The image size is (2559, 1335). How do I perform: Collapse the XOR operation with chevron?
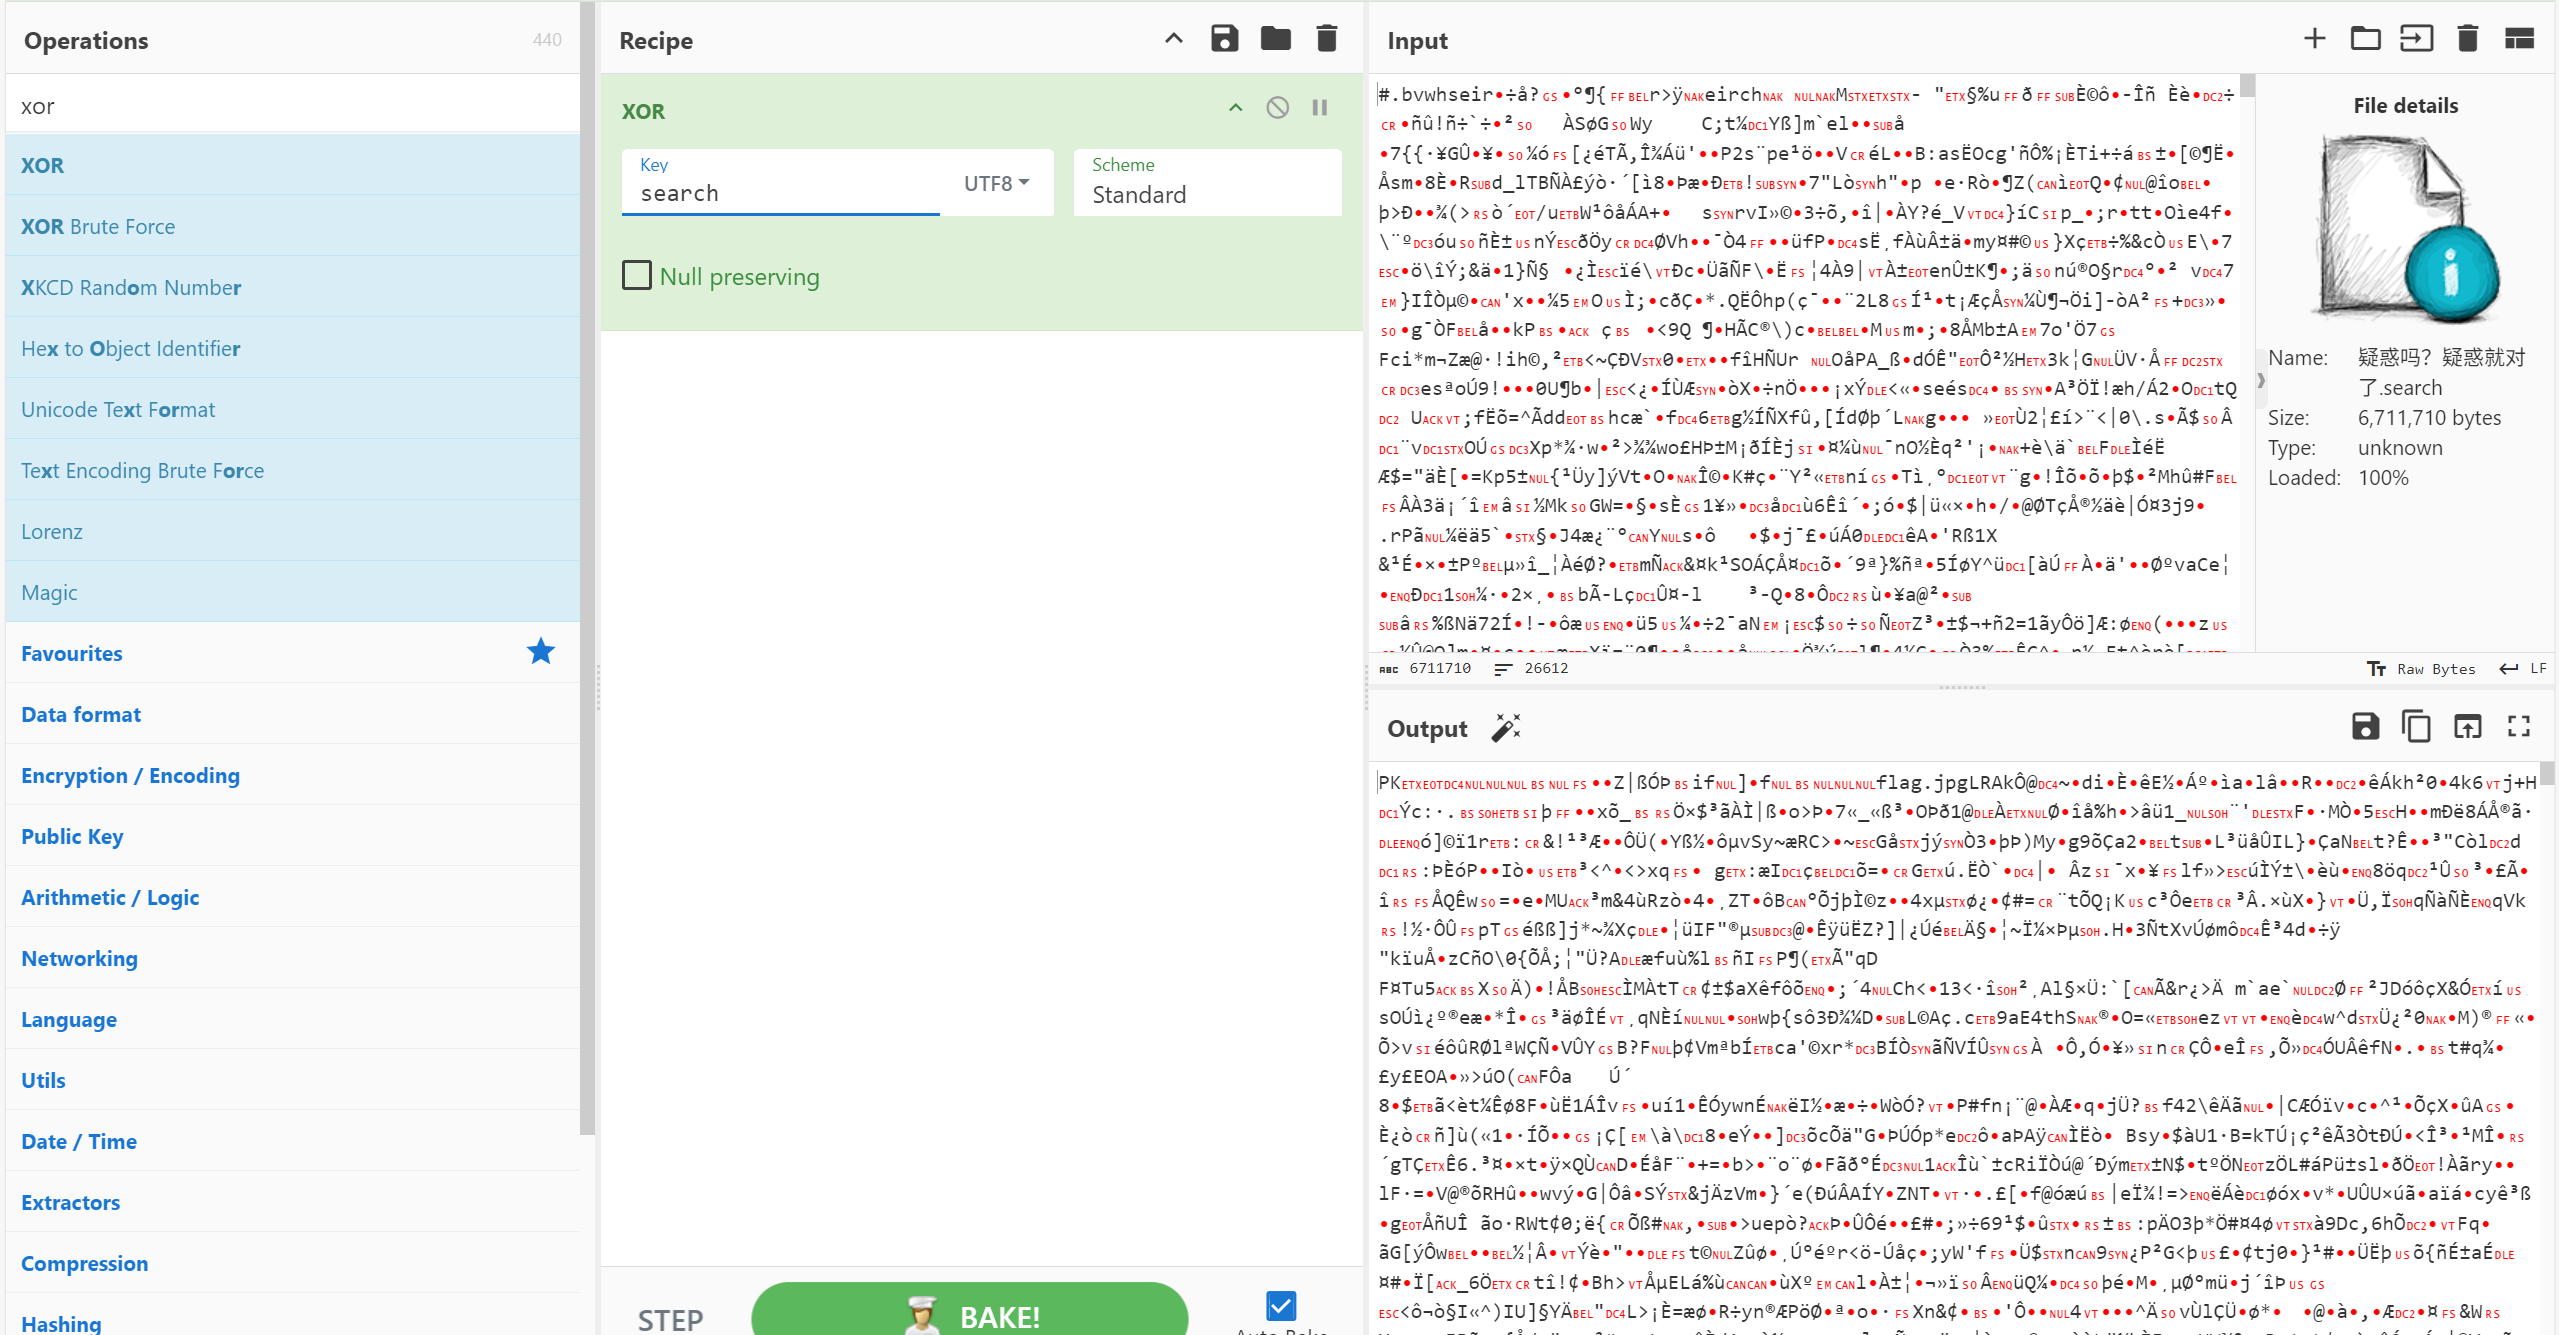(x=1235, y=108)
